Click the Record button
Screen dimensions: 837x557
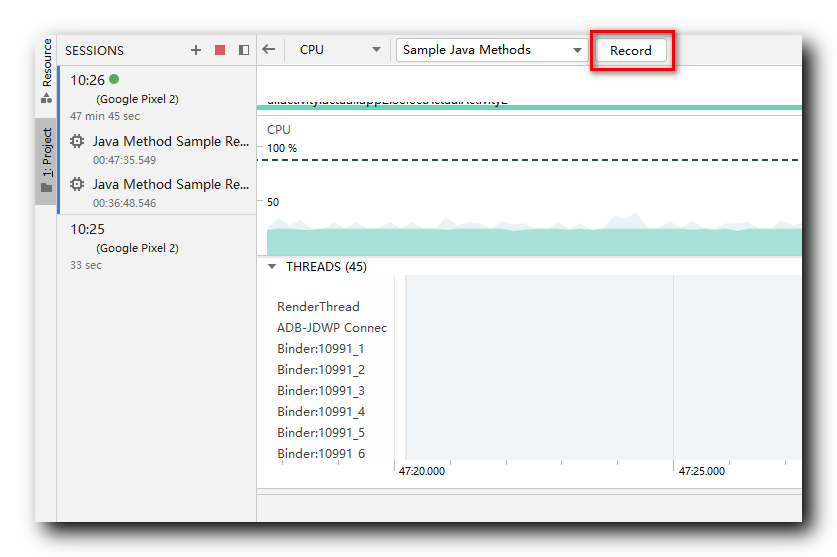[630, 51]
